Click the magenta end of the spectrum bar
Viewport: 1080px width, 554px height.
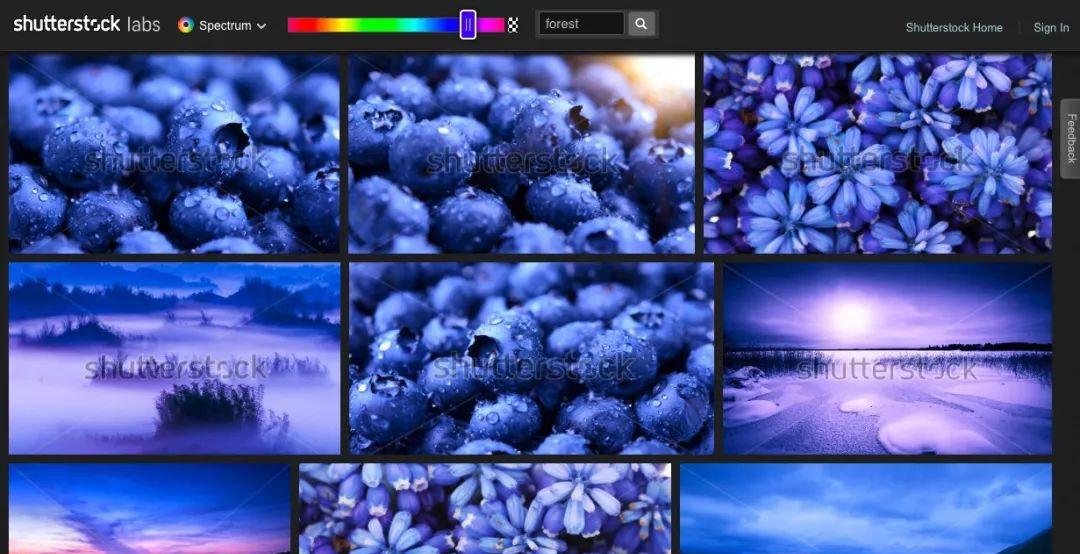(x=493, y=25)
